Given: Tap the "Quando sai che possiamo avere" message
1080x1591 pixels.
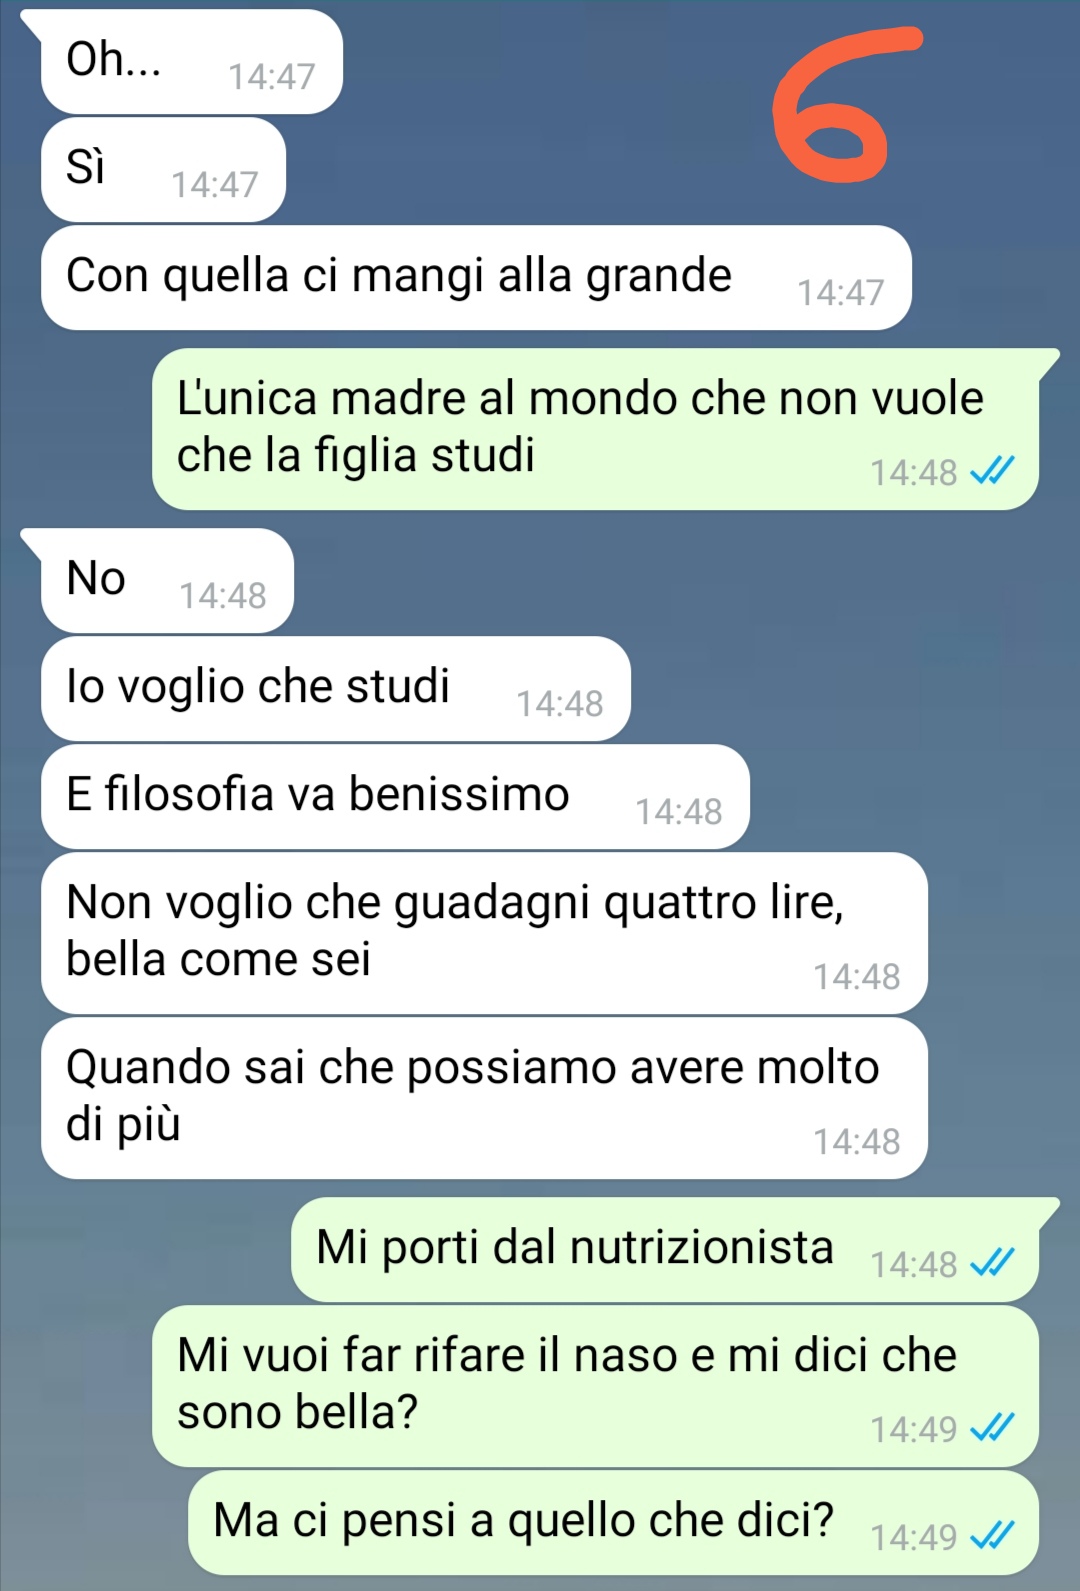Looking at the screenshot, I should coord(484,1098).
